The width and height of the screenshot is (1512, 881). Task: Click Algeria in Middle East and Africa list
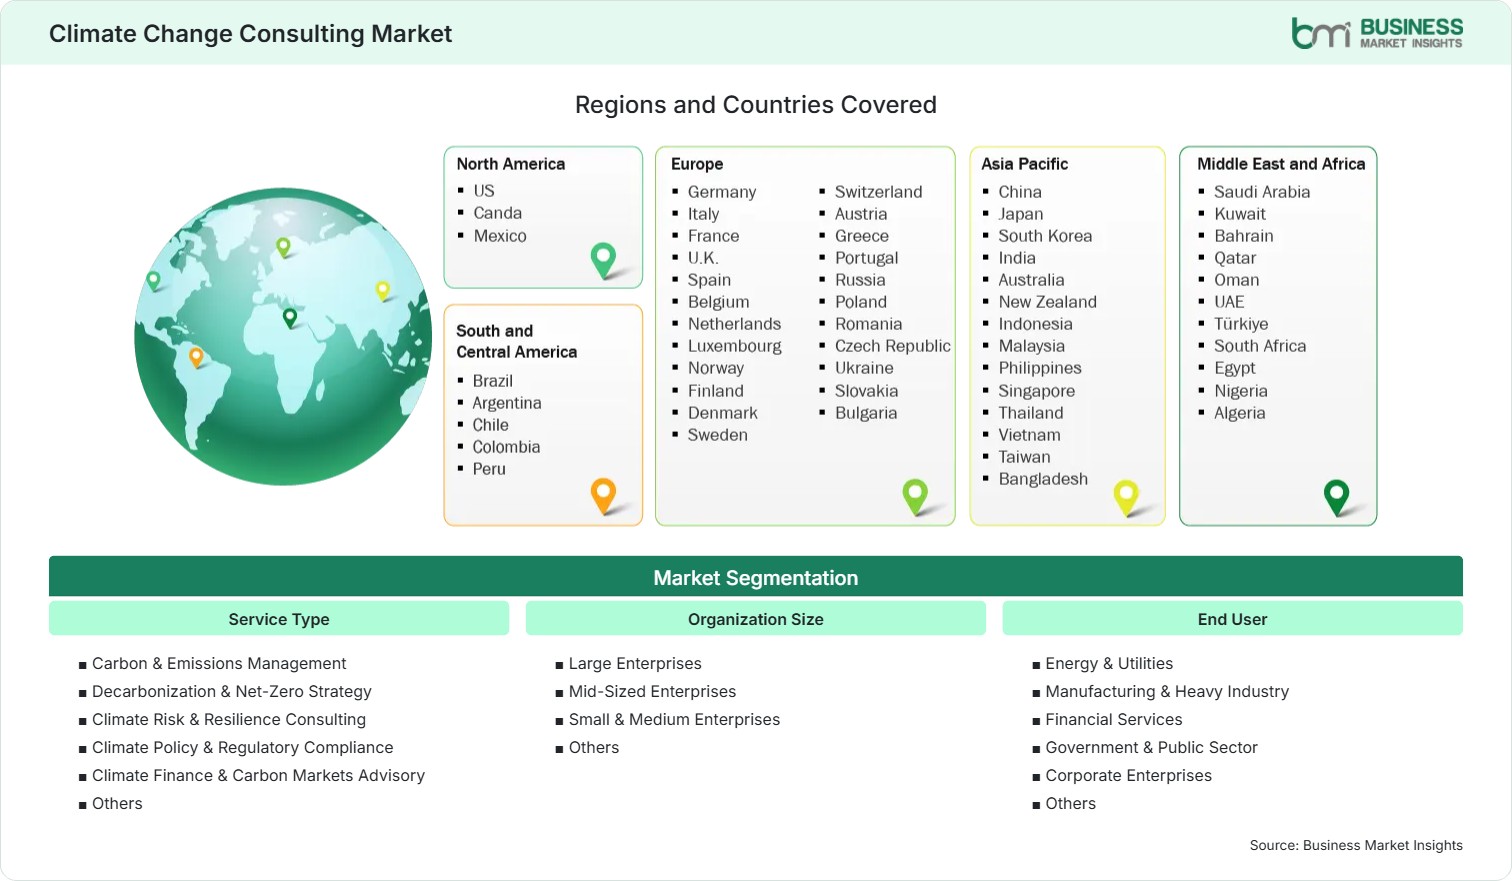(x=1240, y=413)
